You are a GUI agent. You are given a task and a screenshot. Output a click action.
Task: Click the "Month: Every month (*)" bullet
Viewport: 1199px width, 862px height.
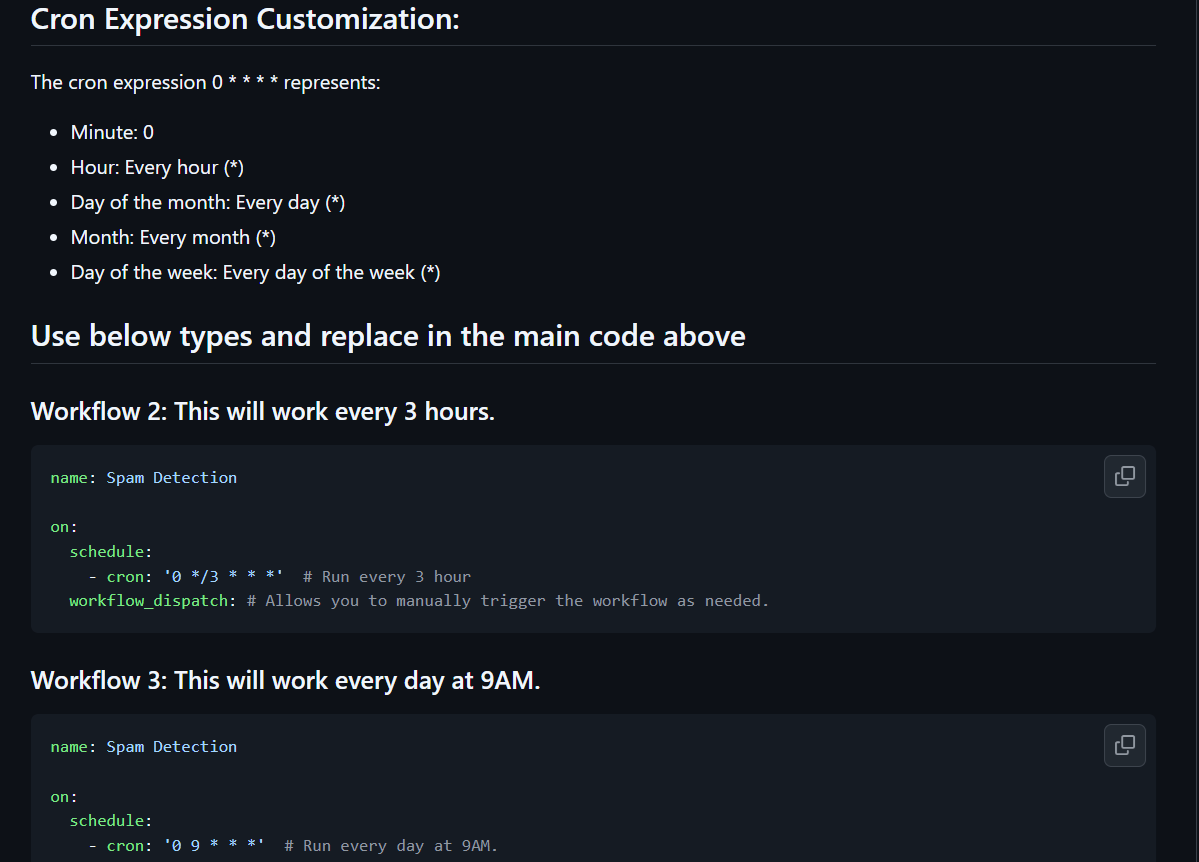pos(173,237)
